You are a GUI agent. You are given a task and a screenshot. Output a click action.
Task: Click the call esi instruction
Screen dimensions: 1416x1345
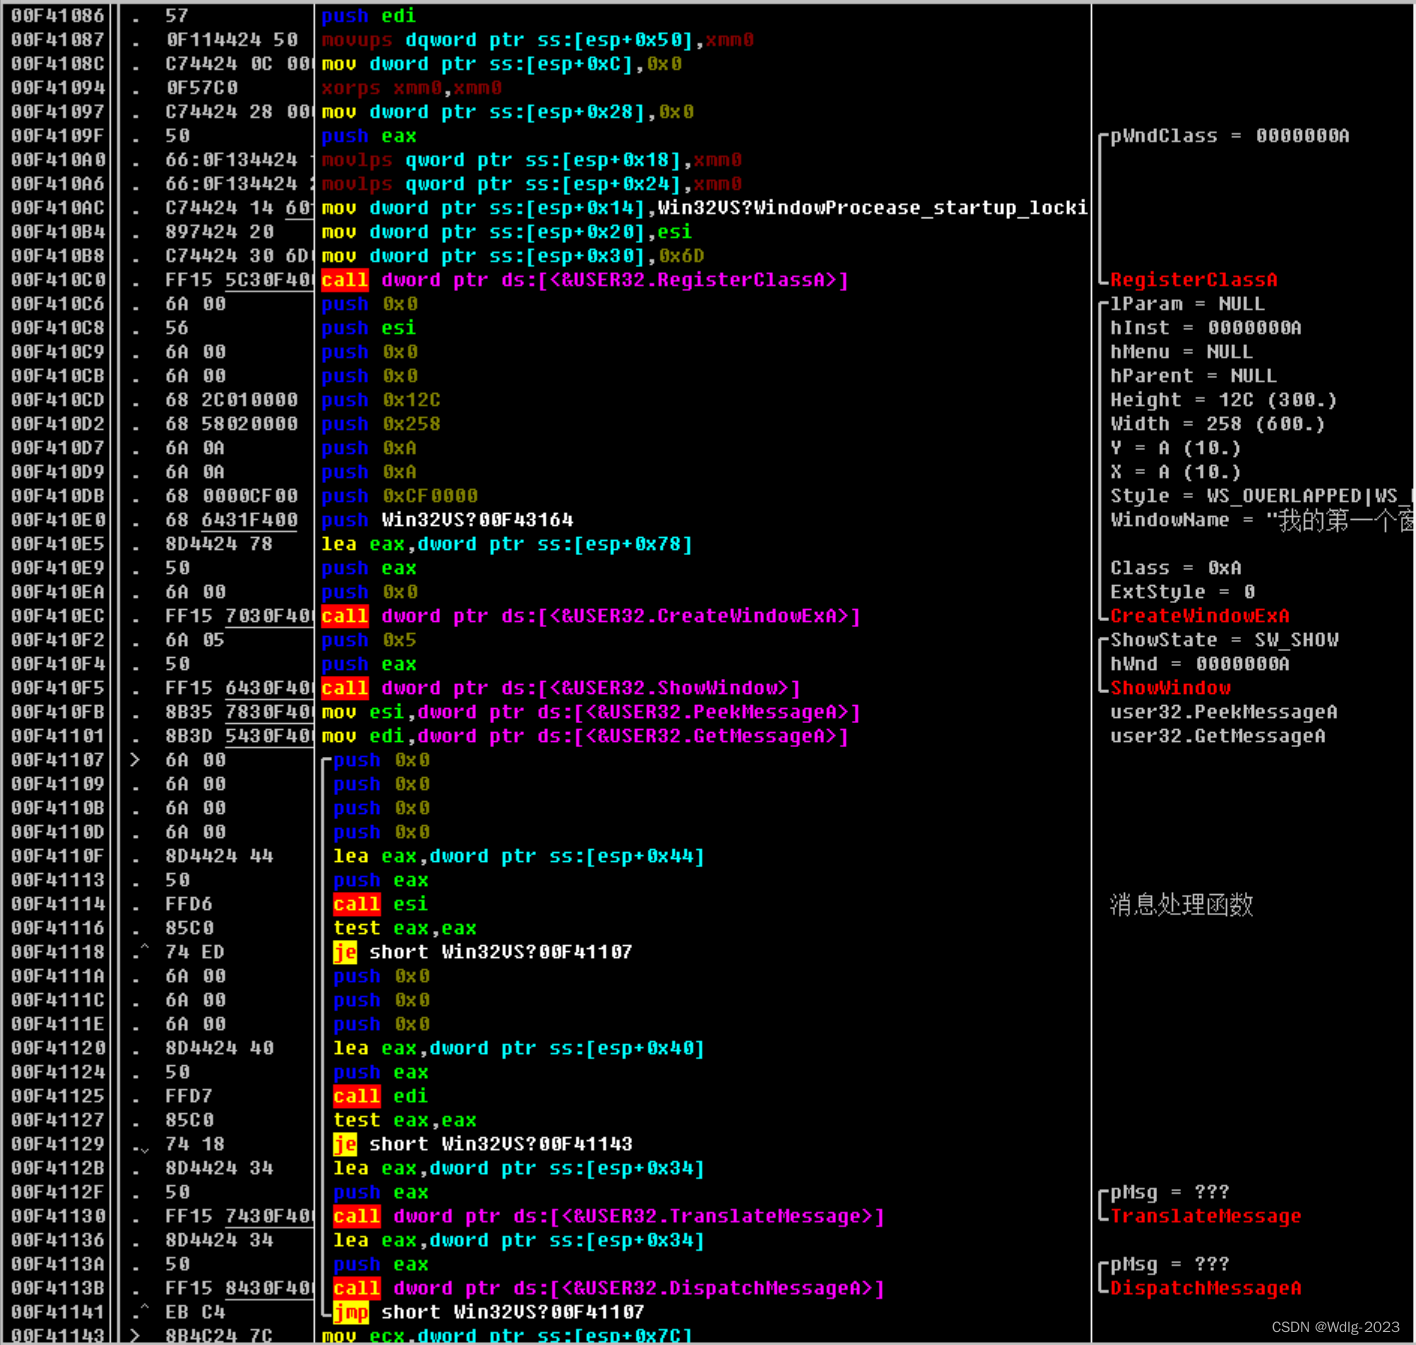pos(381,904)
